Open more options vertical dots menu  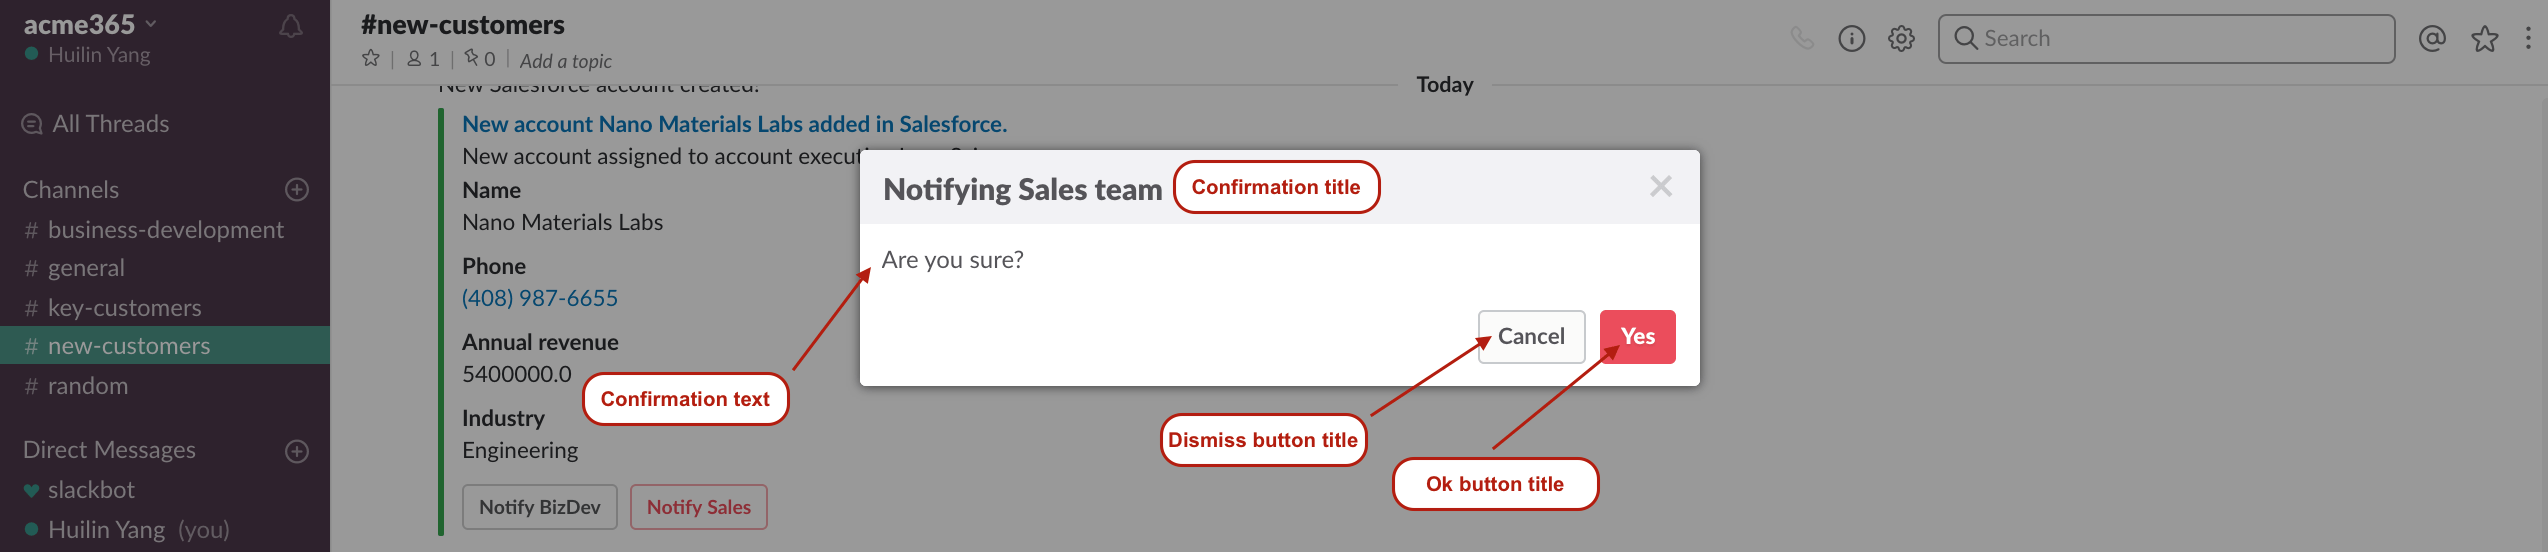2528,38
